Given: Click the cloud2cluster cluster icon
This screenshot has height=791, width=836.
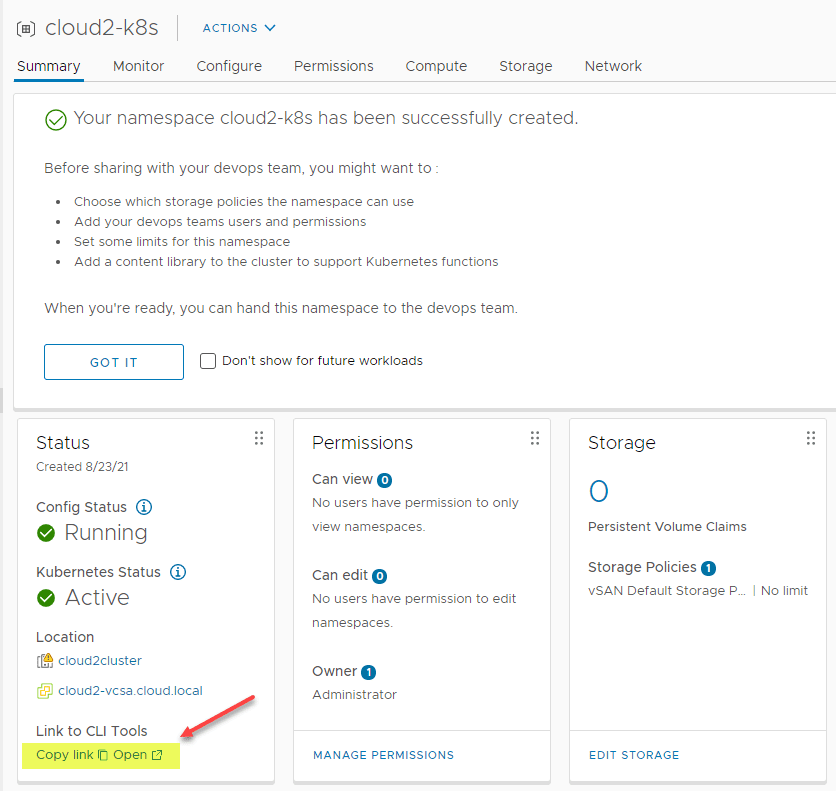Looking at the screenshot, I should point(45,661).
